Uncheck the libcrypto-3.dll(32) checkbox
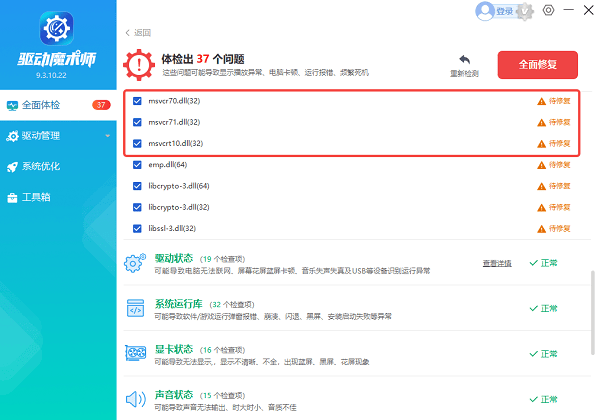 (x=137, y=207)
